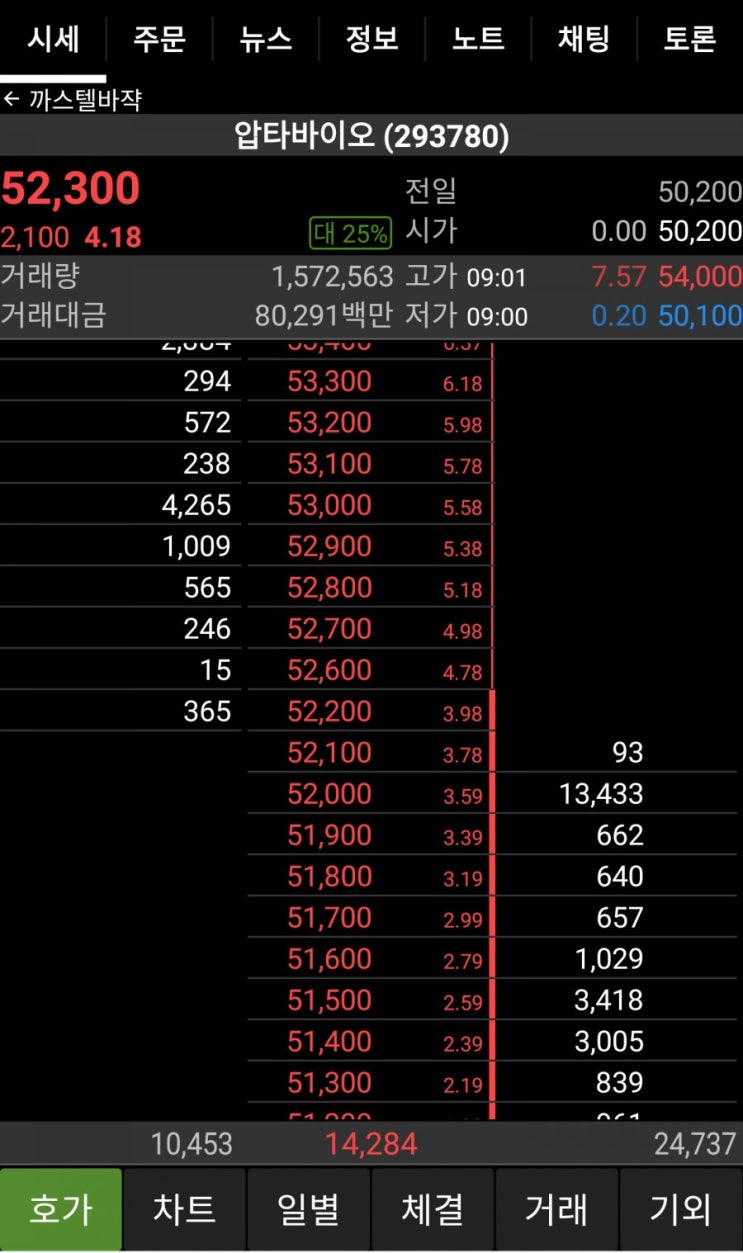The height and width of the screenshot is (1253, 743).
Task: Select bid price 51,800
Action: 329,877
